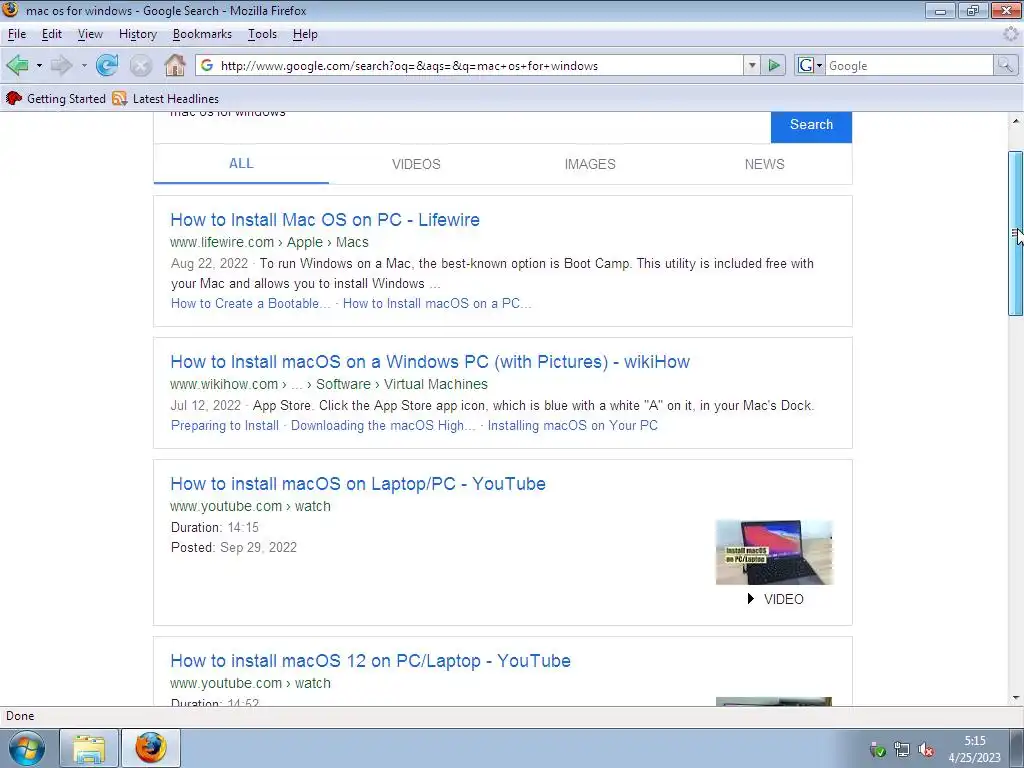Viewport: 1024px width, 768px height.
Task: Switch to the VIDEOS tab
Action: pyautogui.click(x=416, y=164)
